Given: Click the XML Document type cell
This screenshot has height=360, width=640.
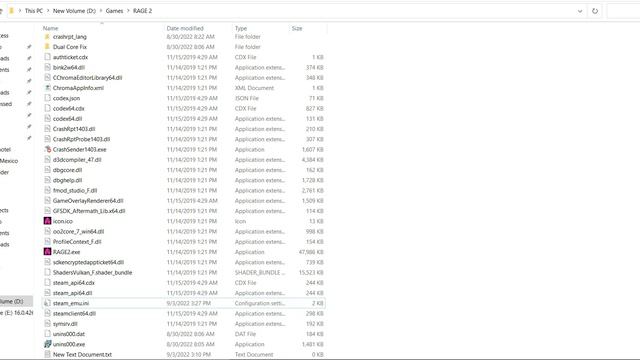Looking at the screenshot, I should pos(254,88).
